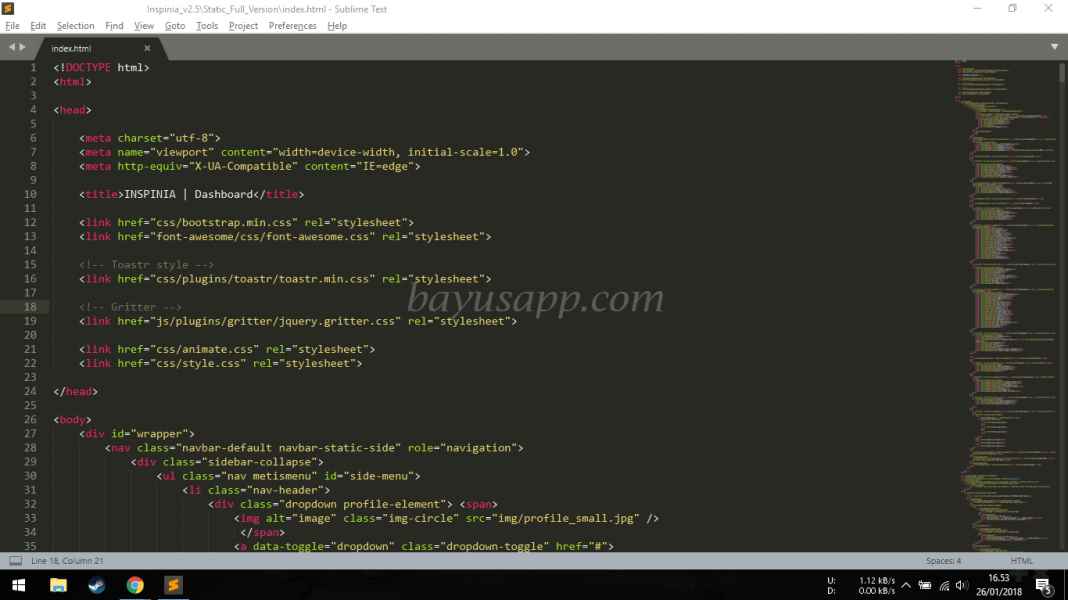Open Windows Start menu
The height and width of the screenshot is (600, 1068).
(x=19, y=585)
